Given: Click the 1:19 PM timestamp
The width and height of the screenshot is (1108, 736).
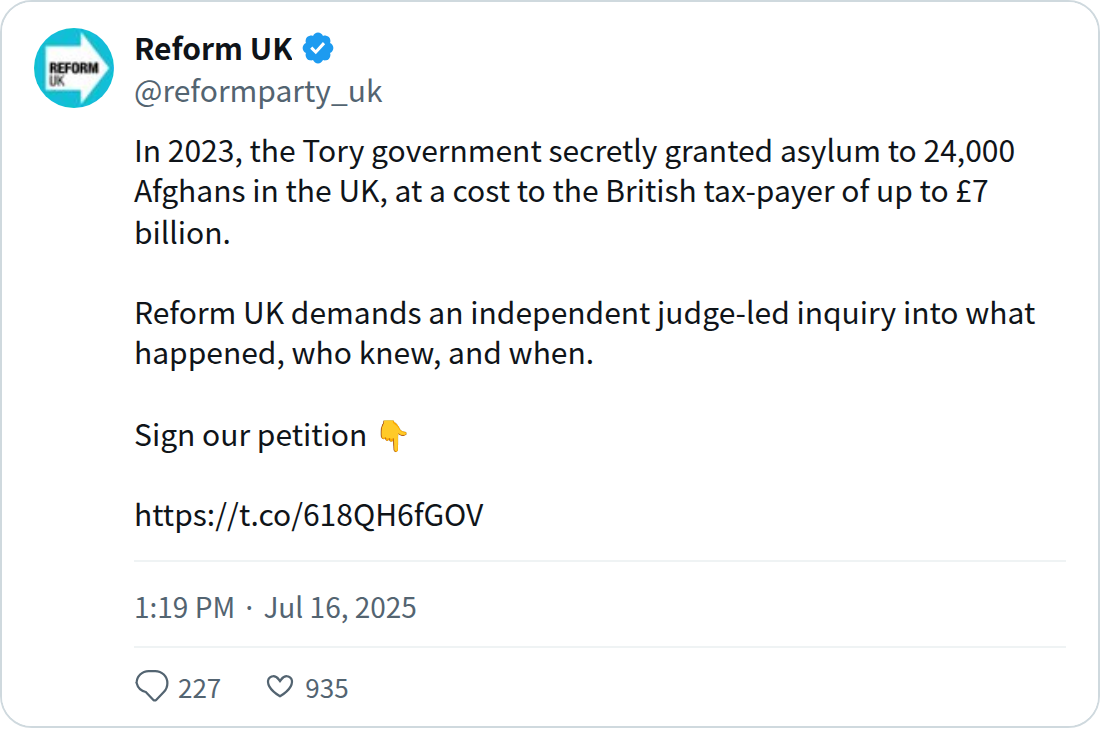Looking at the screenshot, I should [184, 607].
